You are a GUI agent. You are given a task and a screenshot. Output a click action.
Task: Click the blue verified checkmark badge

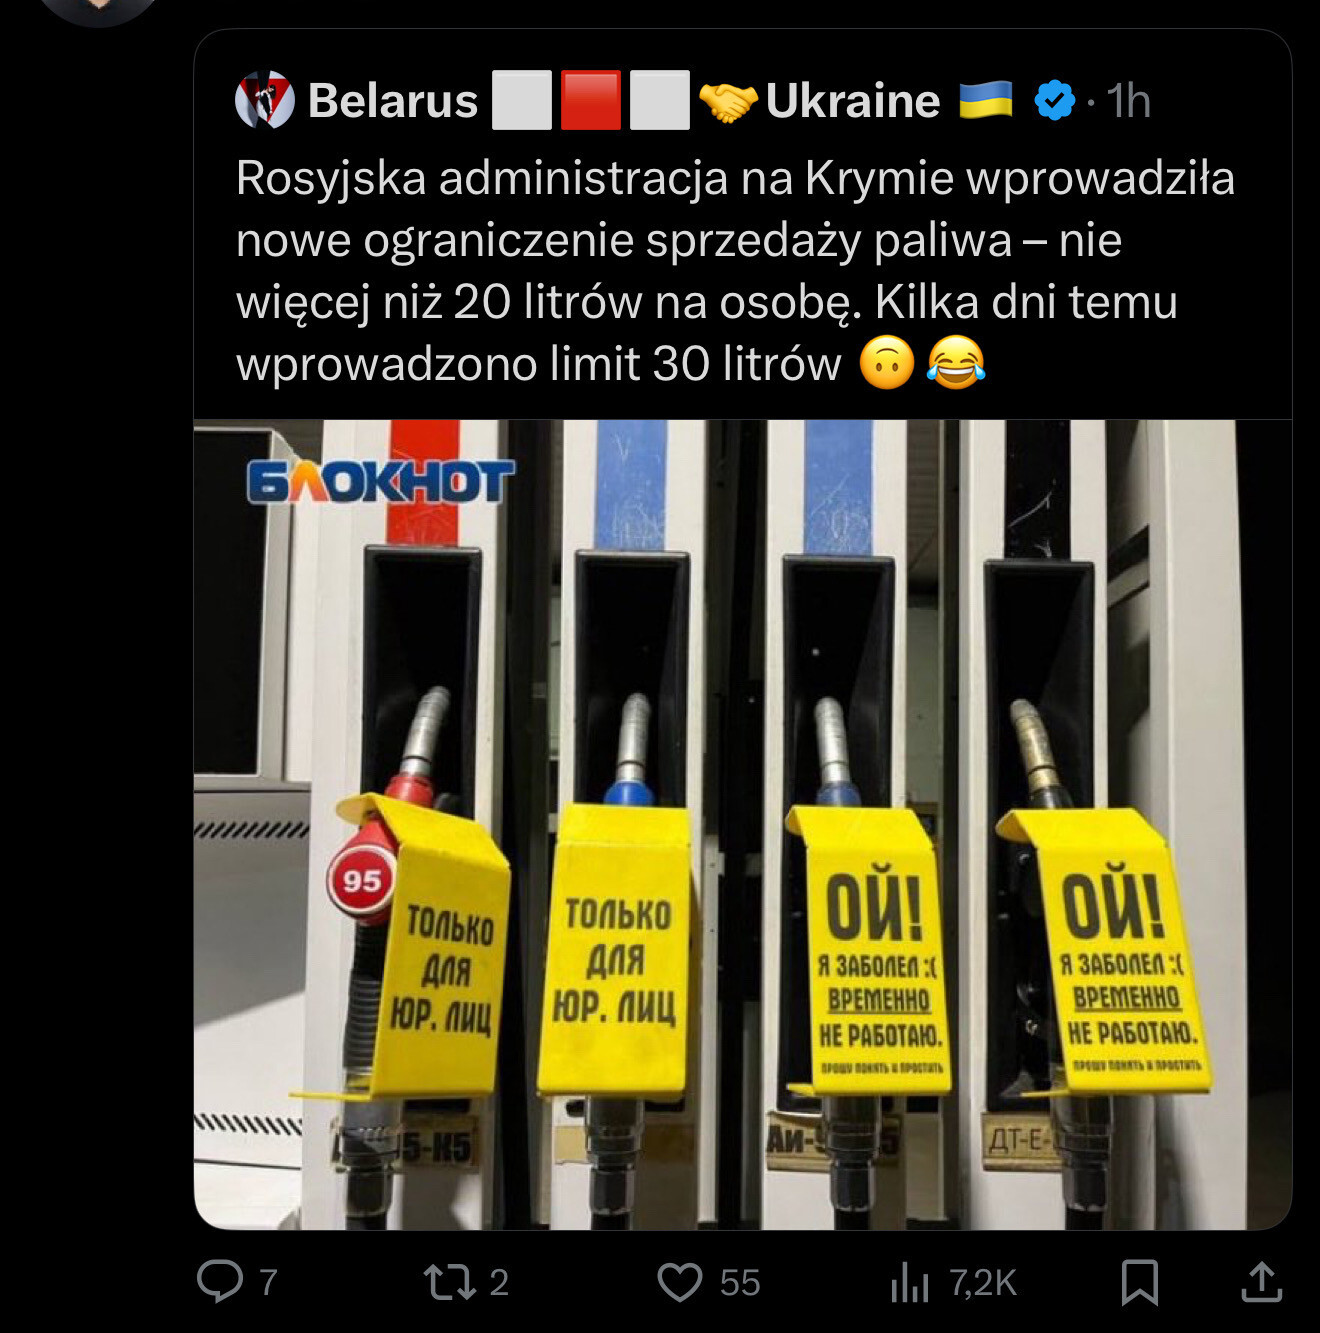(x=1055, y=100)
